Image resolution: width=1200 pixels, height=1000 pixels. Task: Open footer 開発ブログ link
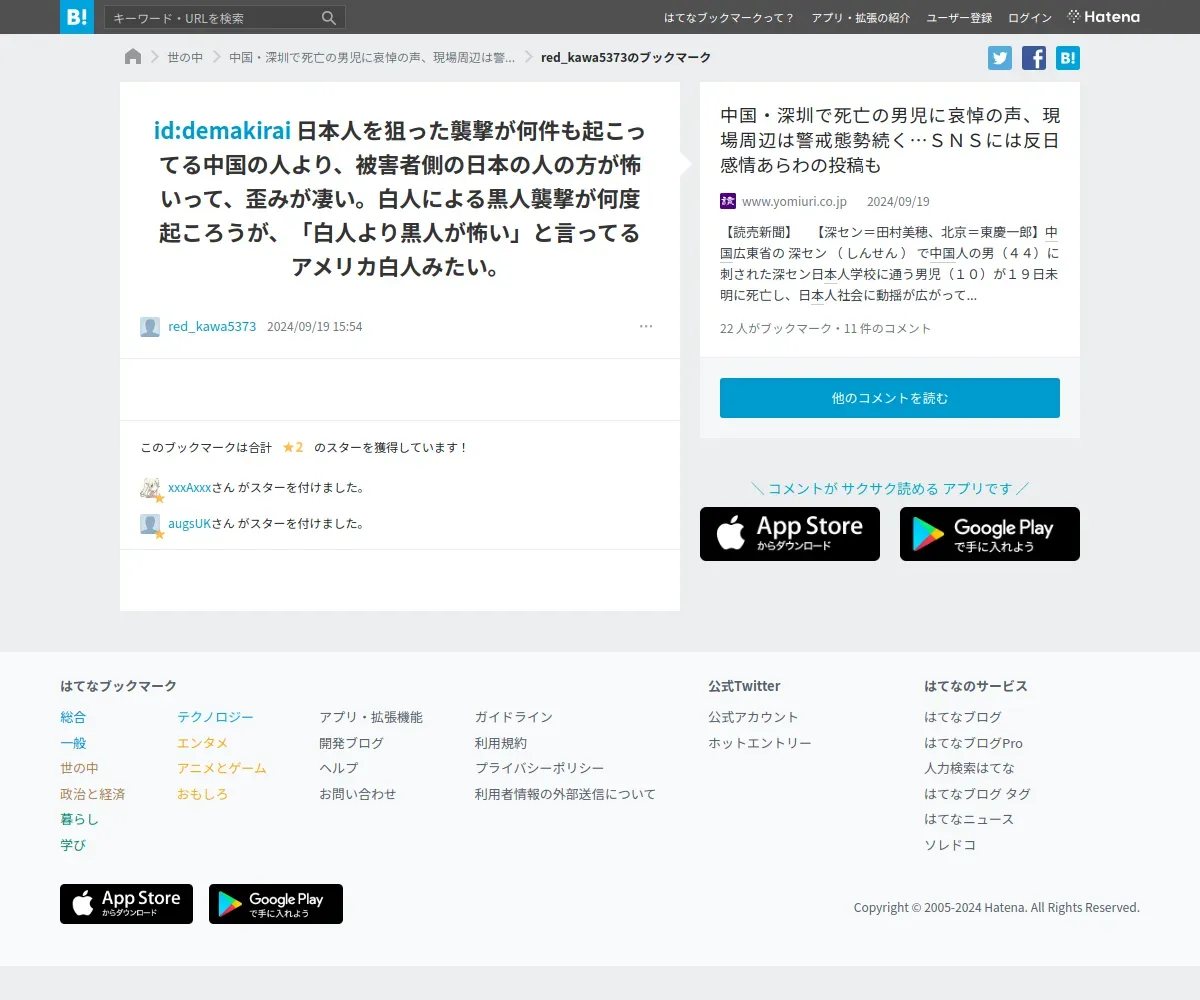point(351,743)
